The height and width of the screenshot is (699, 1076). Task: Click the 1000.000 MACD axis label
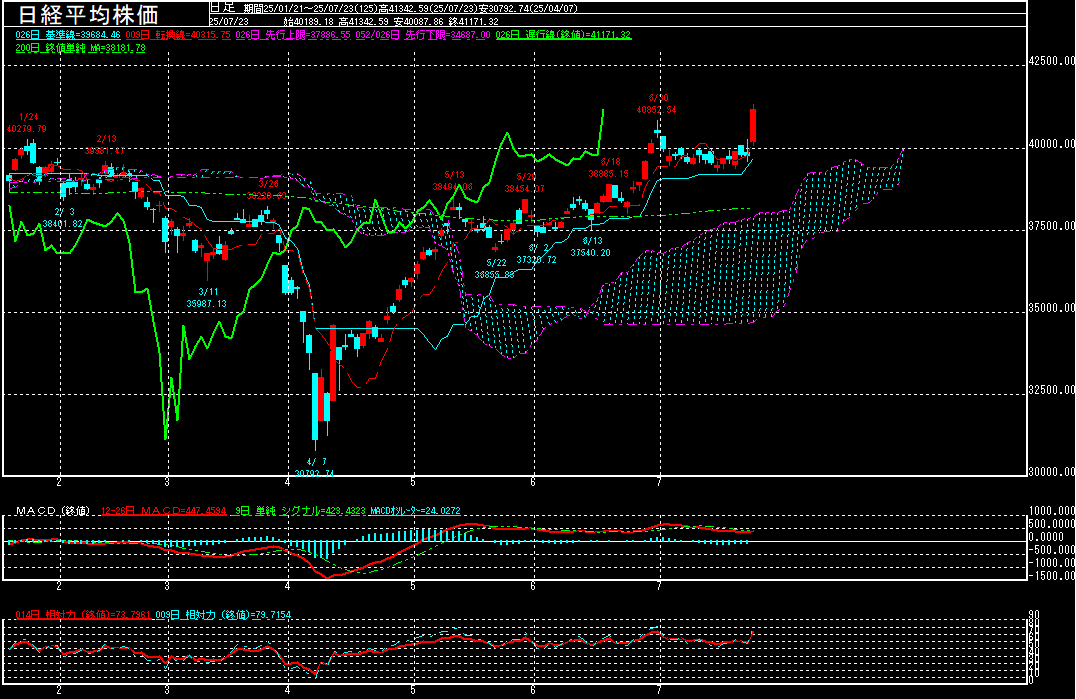(x=1052, y=510)
